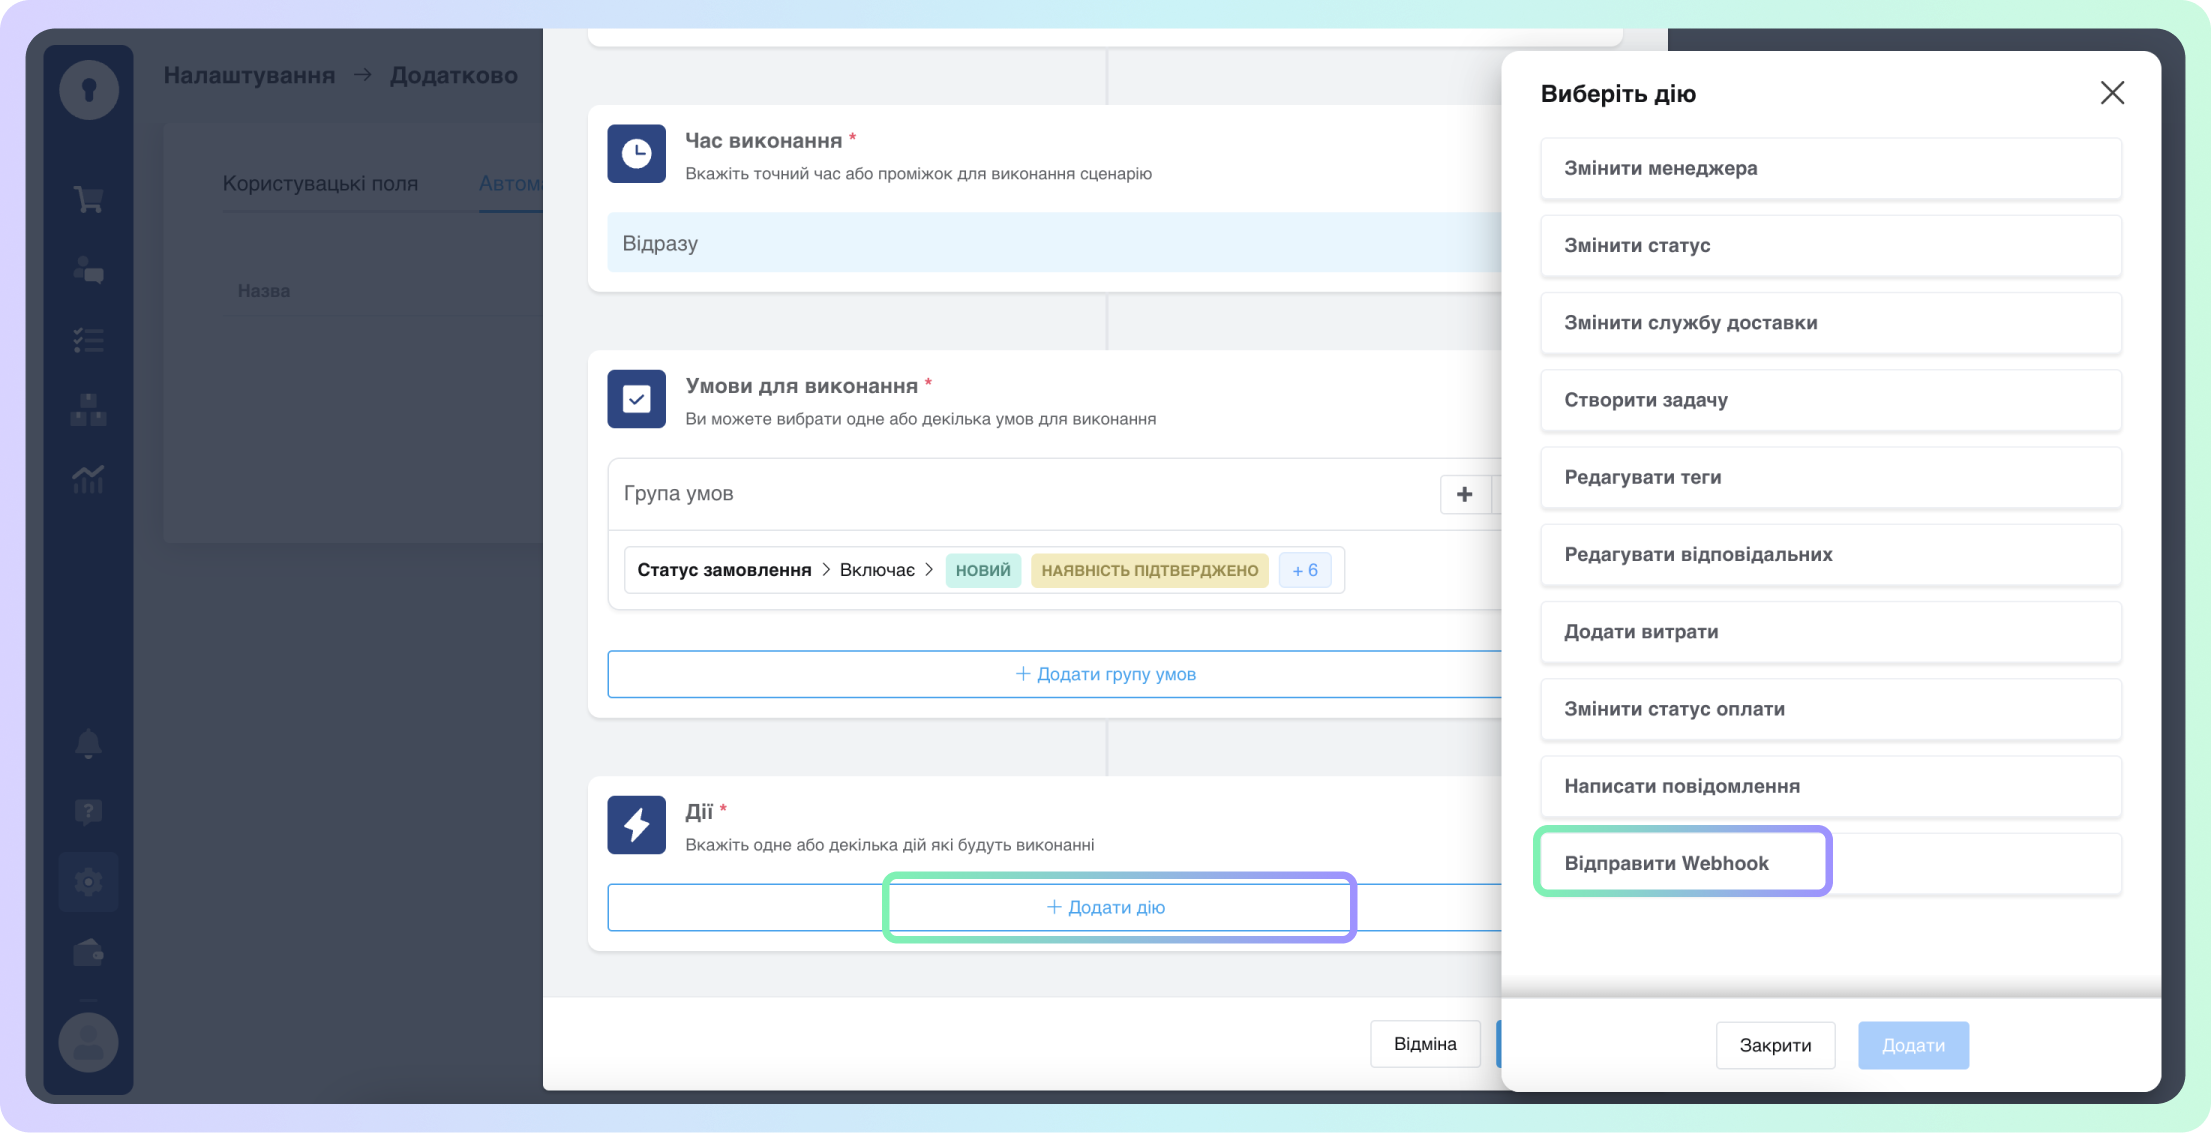Open the tasks checklist sidebar icon
The width and height of the screenshot is (2211, 1133).
pyautogui.click(x=88, y=341)
